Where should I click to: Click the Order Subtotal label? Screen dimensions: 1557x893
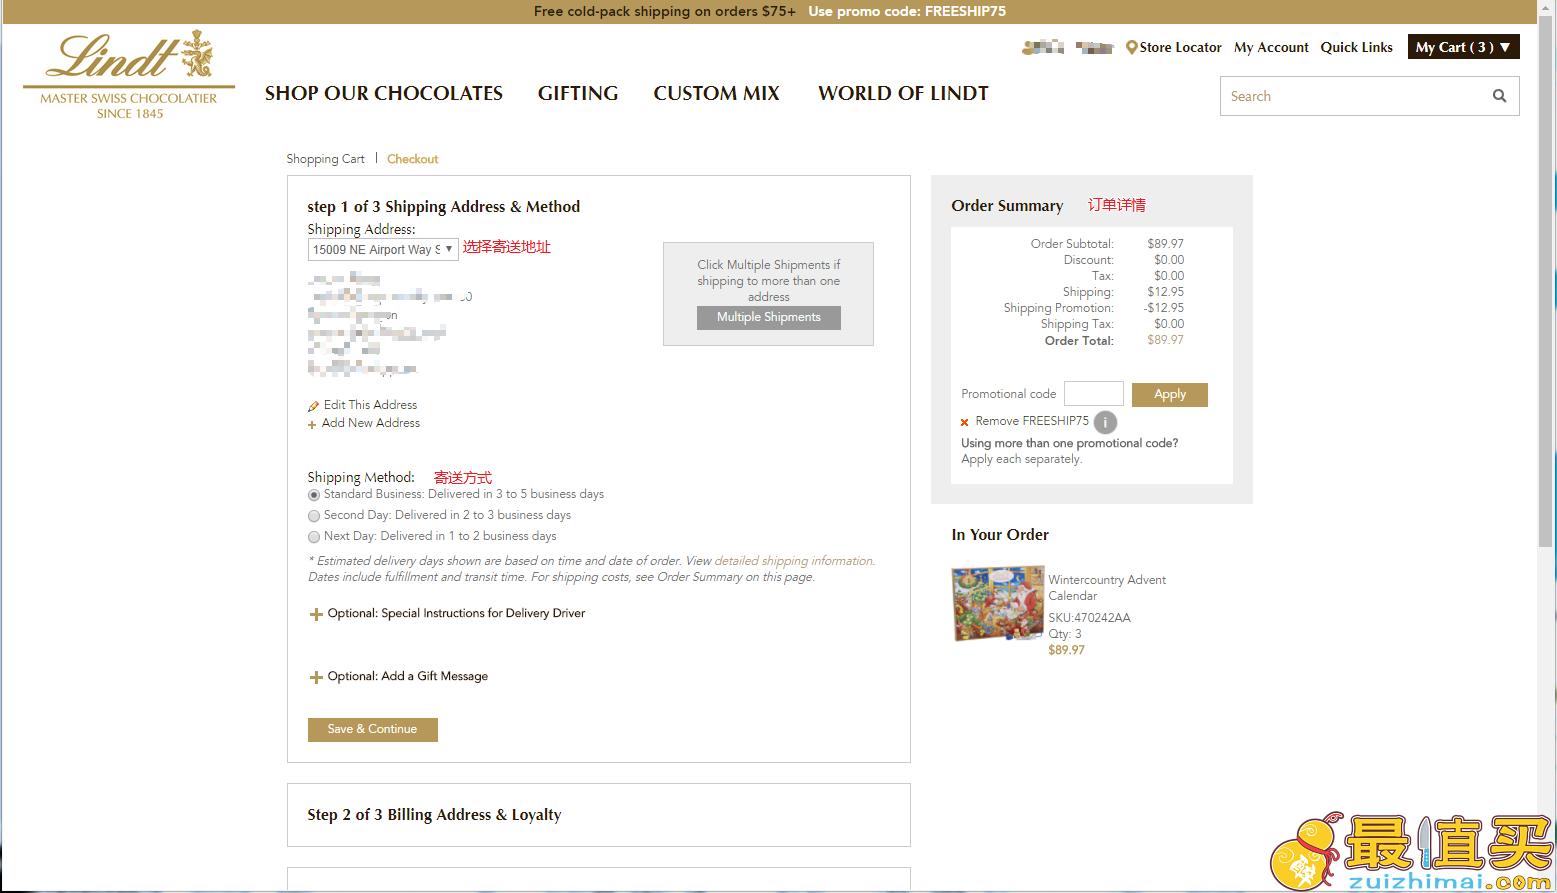pyautogui.click(x=1072, y=244)
